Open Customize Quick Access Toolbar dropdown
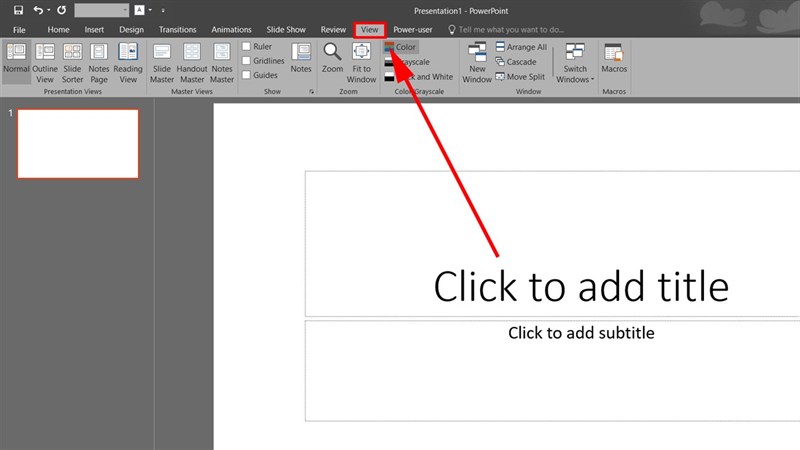Screen dimensions: 800x450 point(163,10)
